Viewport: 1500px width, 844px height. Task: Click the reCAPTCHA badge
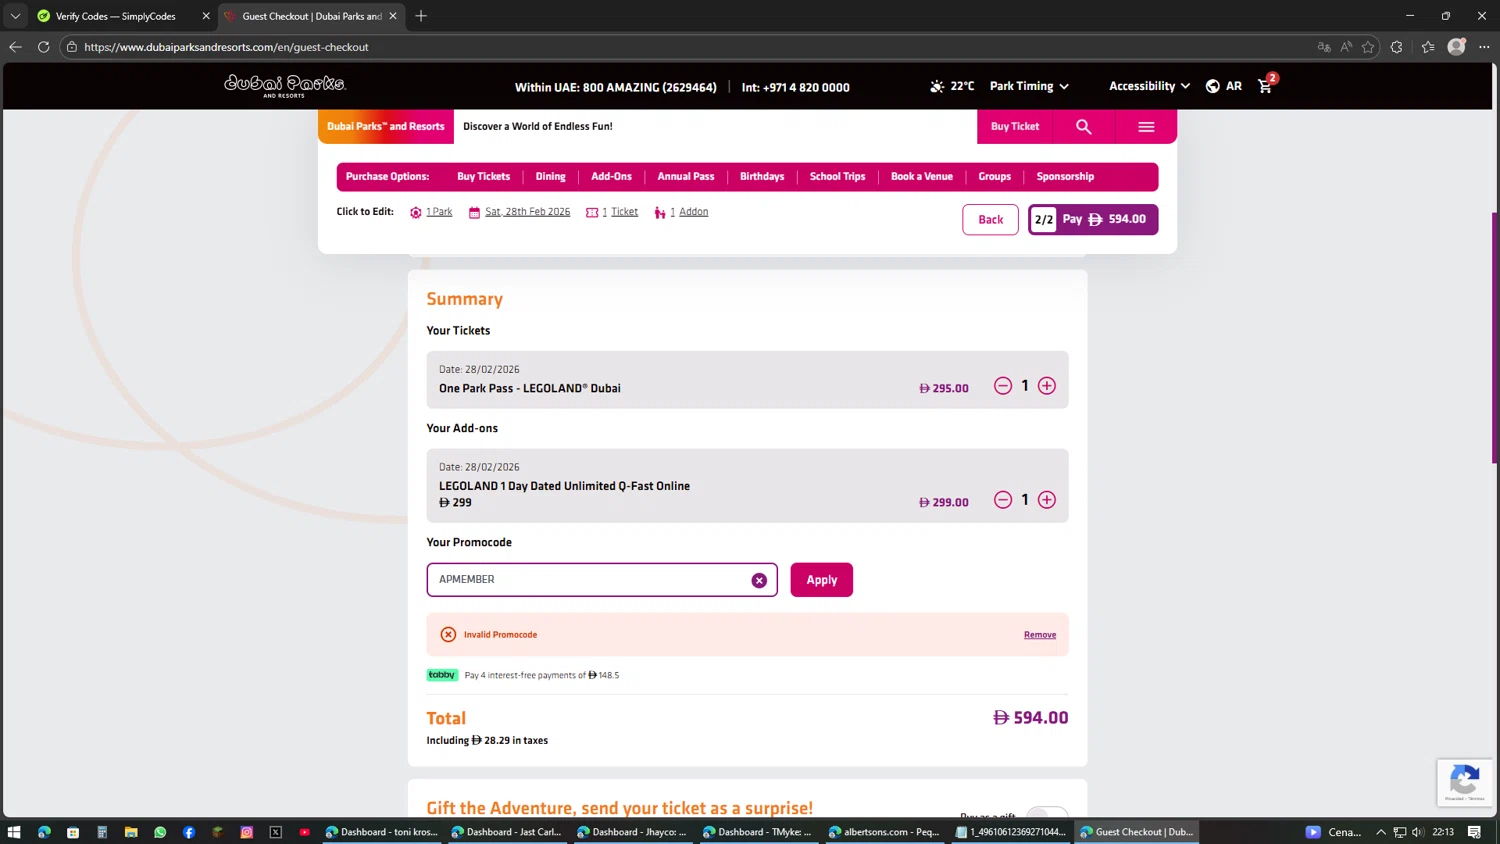tap(1465, 782)
